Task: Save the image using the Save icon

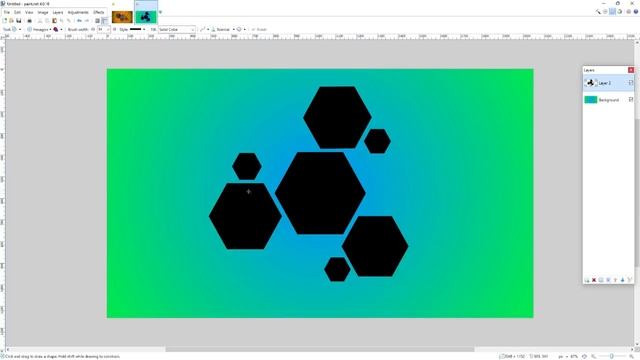Action: tap(18, 20)
